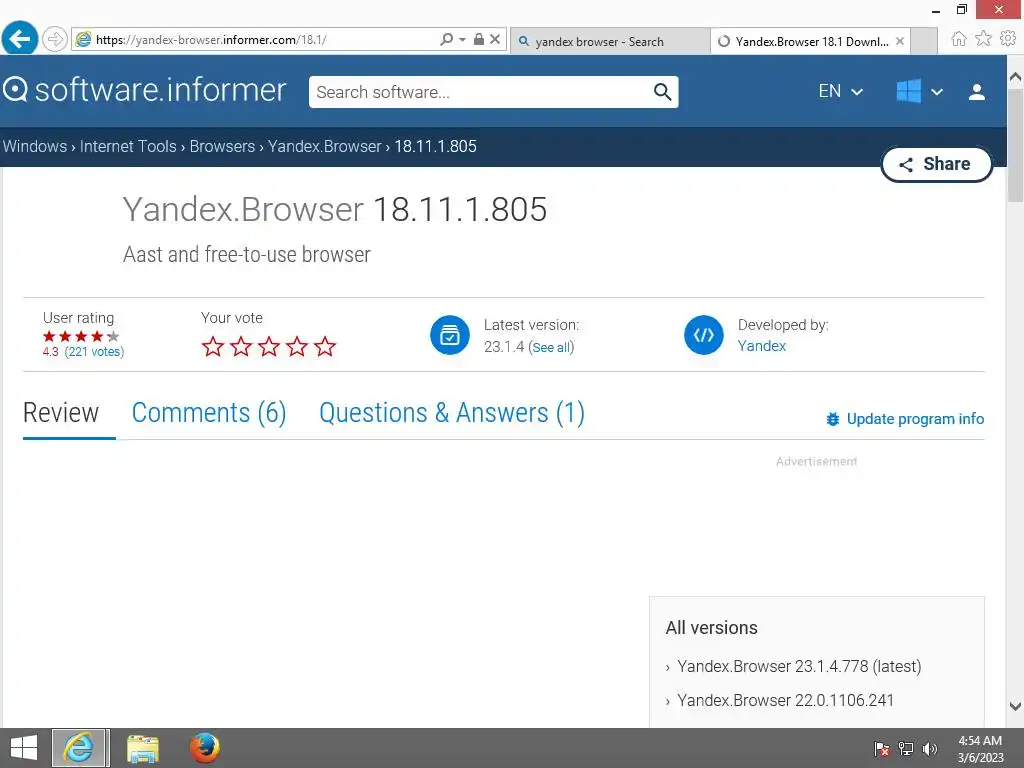Switch to Comments (6) tab
1024x768 pixels.
click(x=209, y=413)
